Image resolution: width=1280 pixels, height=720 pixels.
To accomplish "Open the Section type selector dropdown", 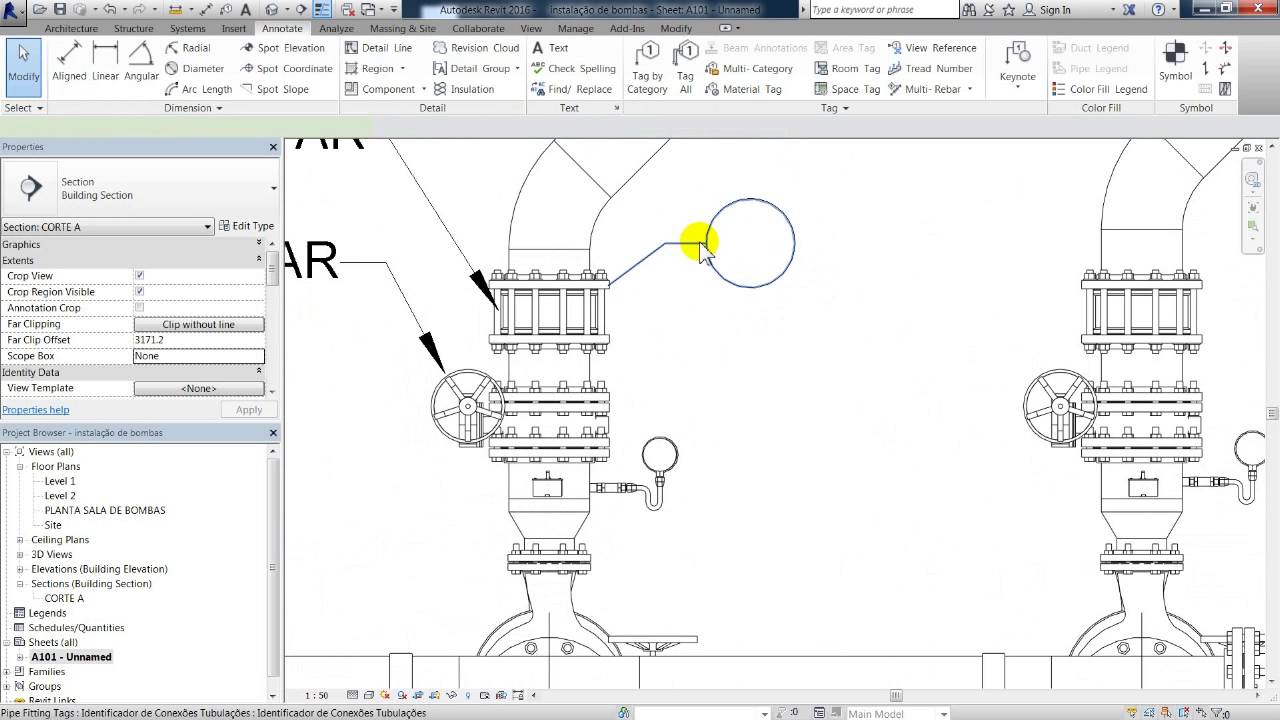I will [273, 188].
